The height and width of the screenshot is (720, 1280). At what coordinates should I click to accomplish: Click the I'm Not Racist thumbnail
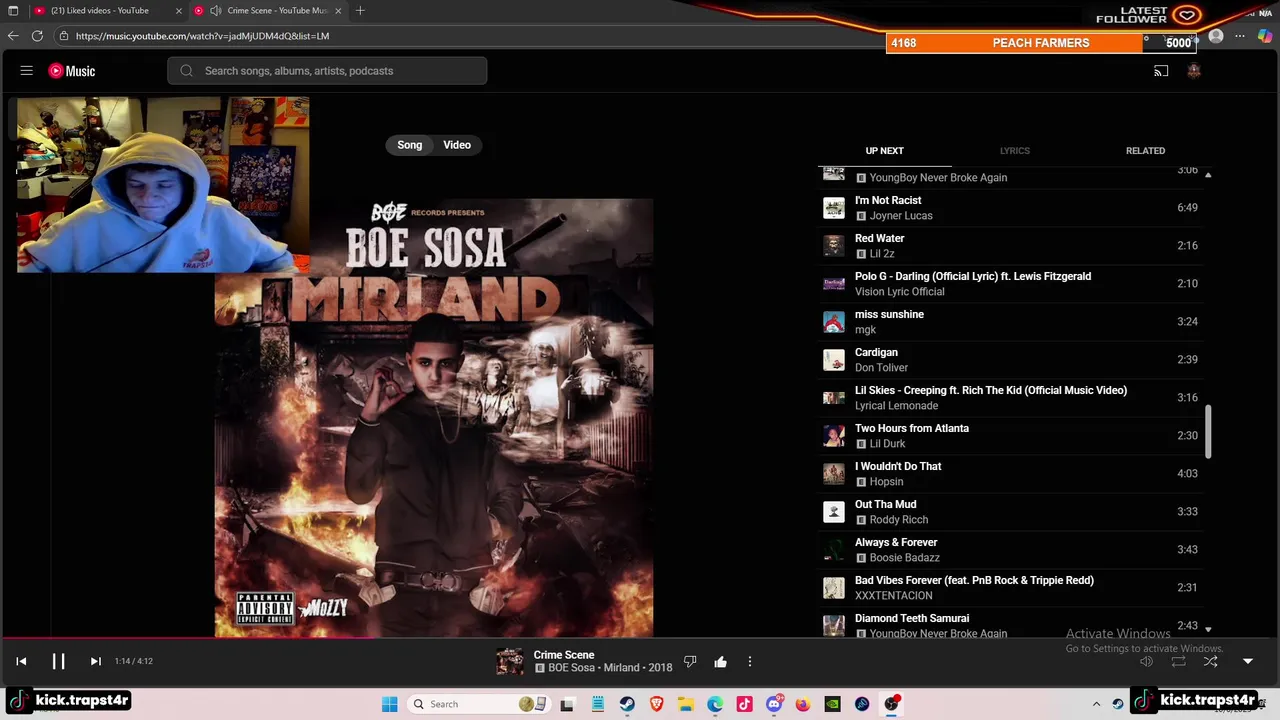coord(833,208)
